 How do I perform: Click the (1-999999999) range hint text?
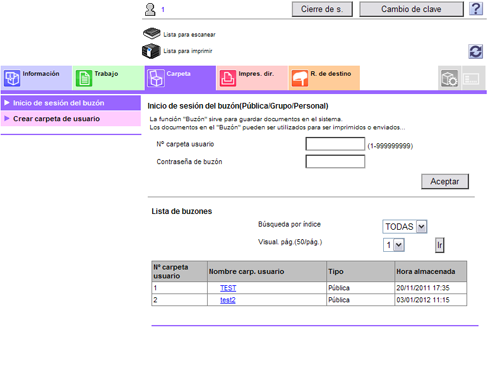tap(390, 146)
